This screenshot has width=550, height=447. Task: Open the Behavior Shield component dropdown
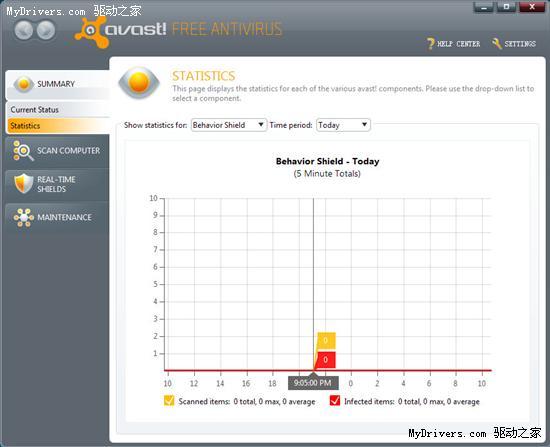(x=229, y=125)
